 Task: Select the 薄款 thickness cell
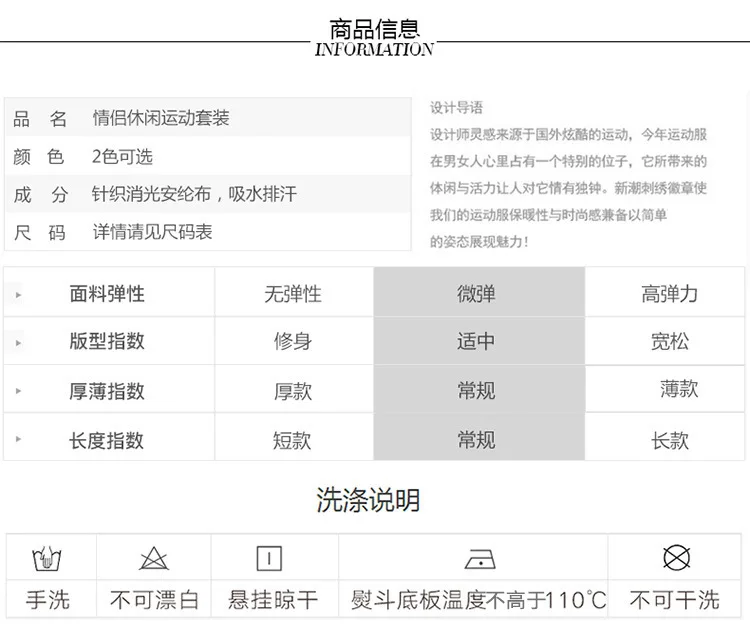[664, 389]
